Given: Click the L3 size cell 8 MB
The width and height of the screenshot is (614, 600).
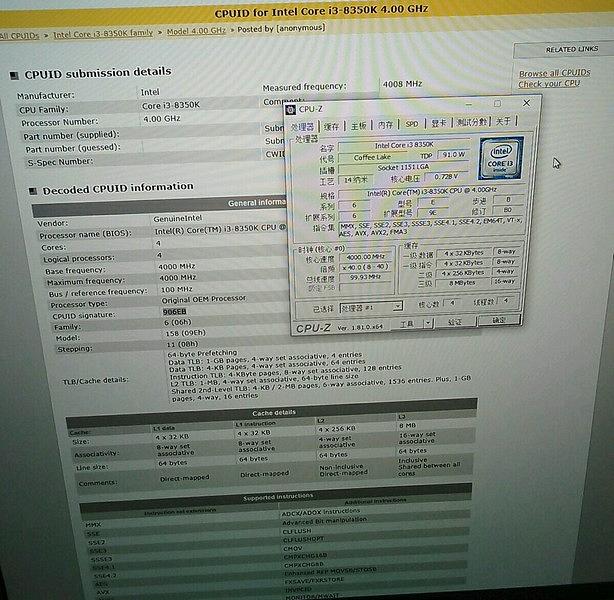Looking at the screenshot, I should [408, 425].
